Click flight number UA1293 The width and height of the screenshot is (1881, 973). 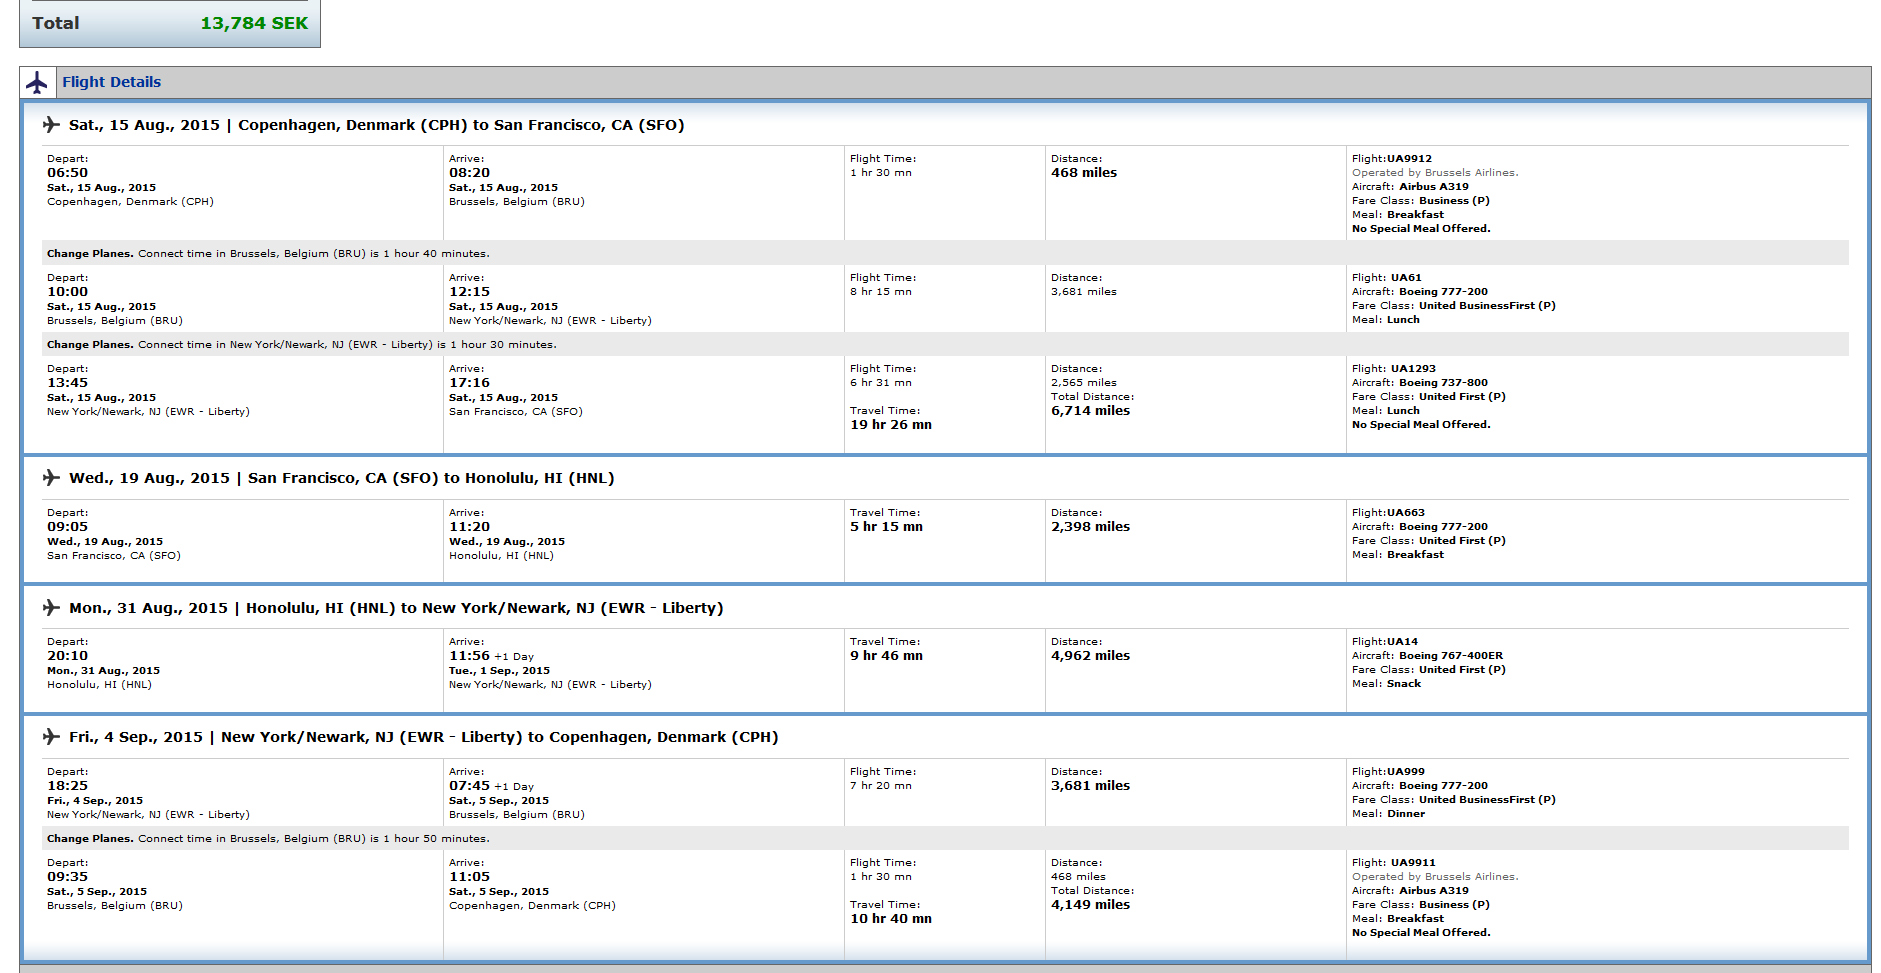[x=1412, y=368]
